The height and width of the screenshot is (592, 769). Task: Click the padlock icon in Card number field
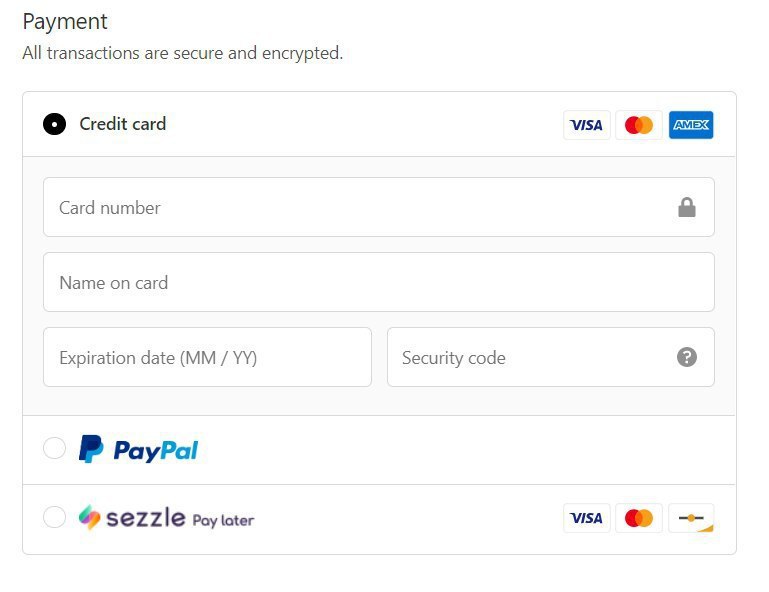pyautogui.click(x=687, y=208)
